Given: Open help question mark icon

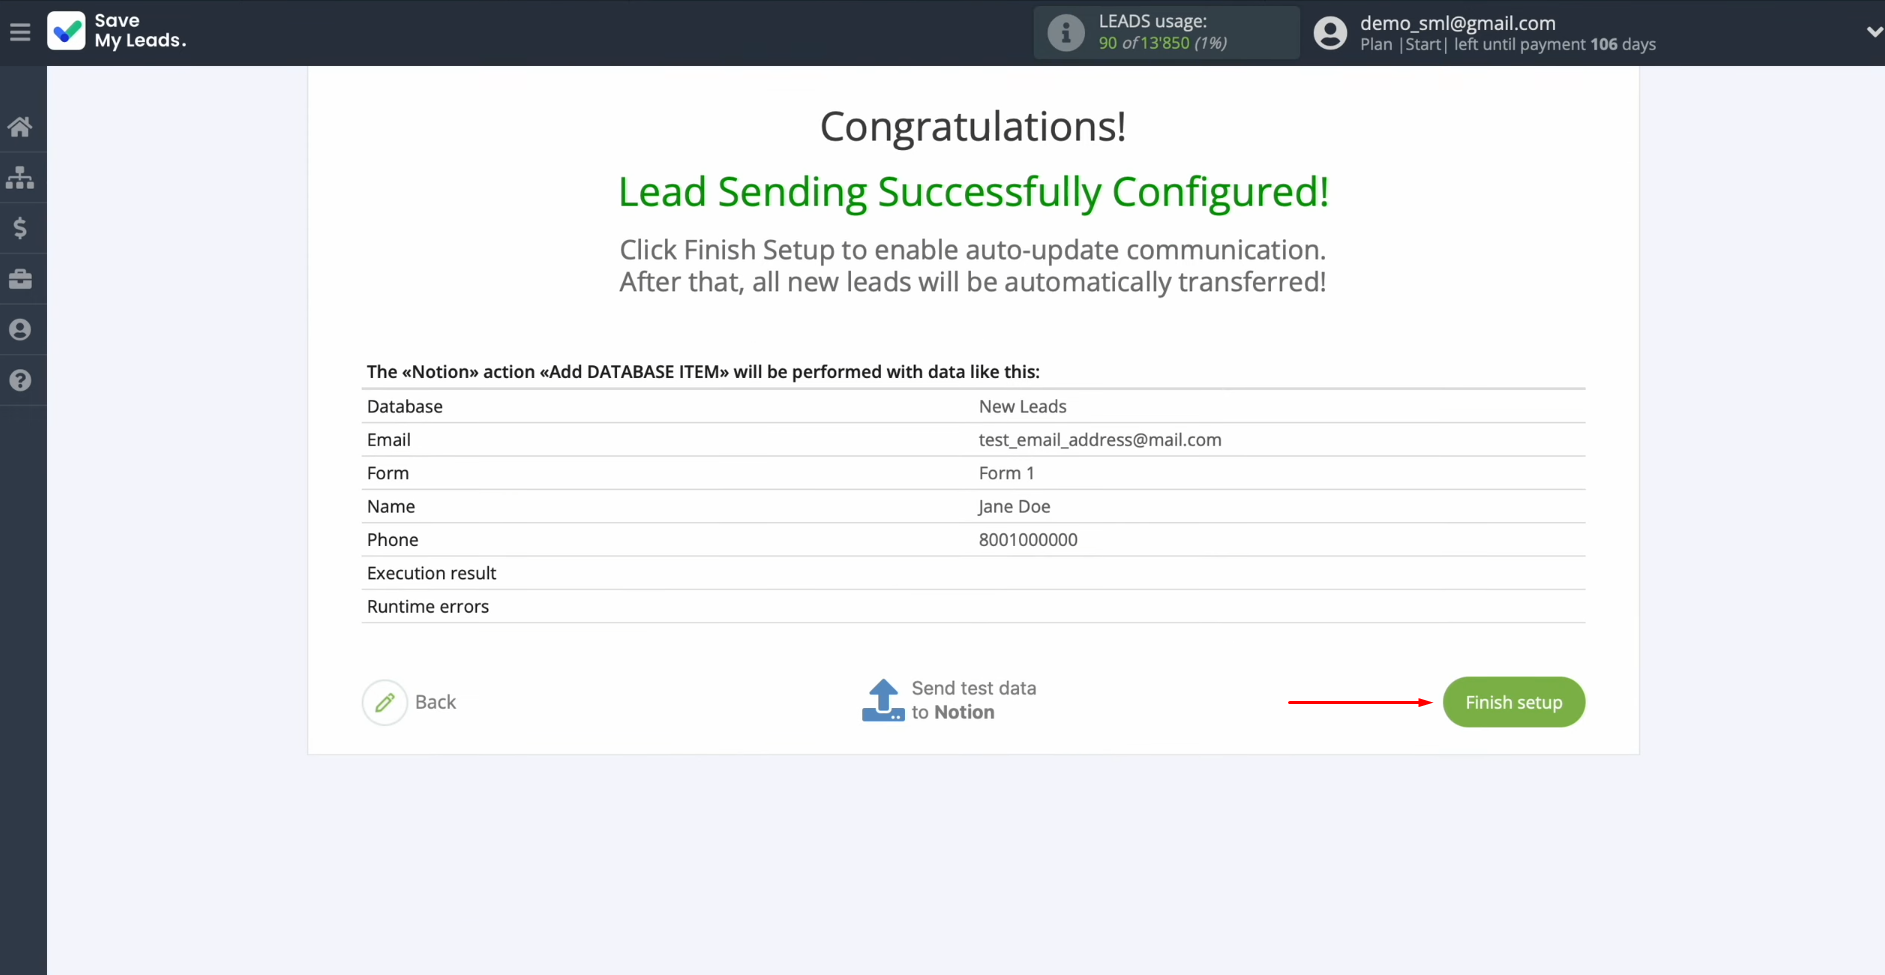Looking at the screenshot, I should [x=20, y=381].
